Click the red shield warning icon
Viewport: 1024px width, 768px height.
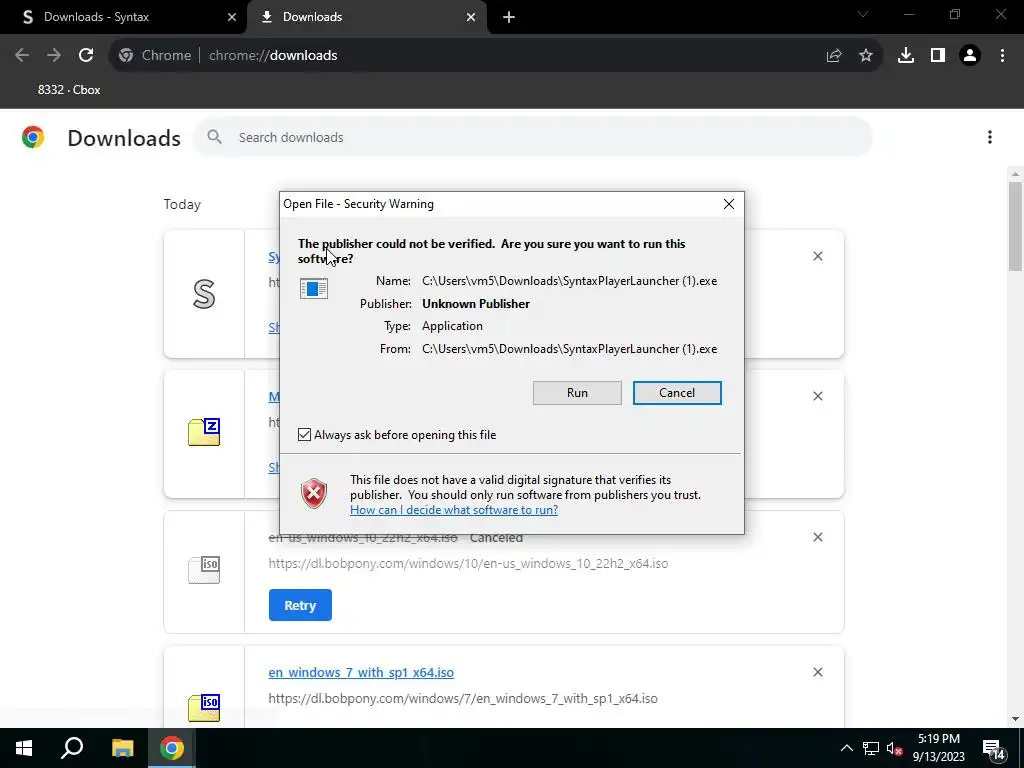pyautogui.click(x=313, y=494)
